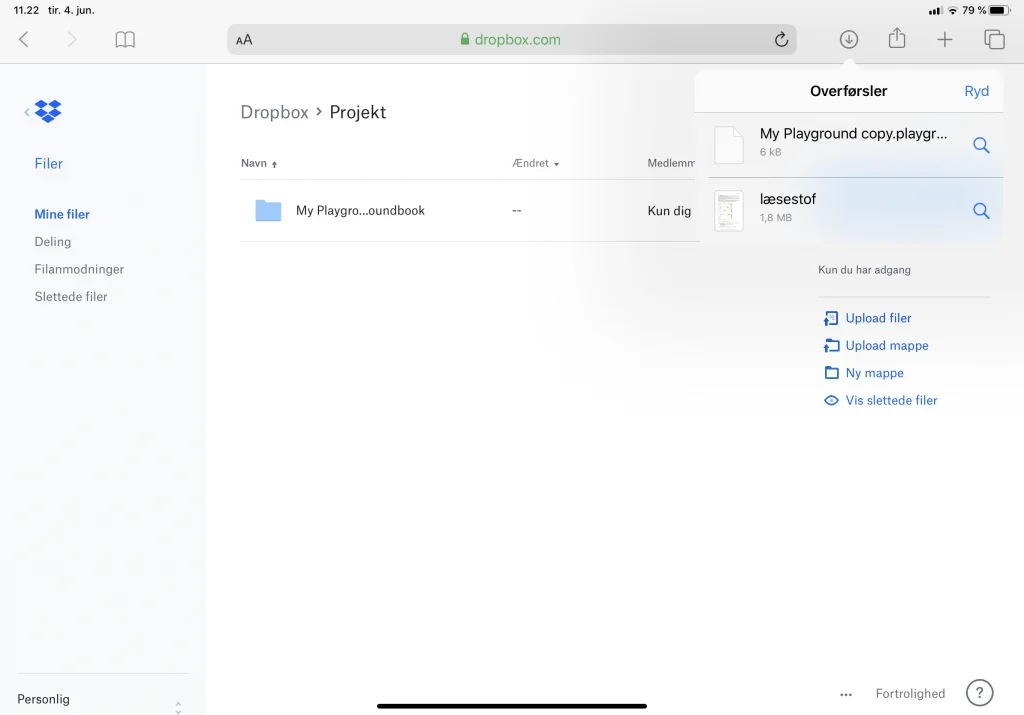1024x715 pixels.
Task: Navigate to Dropbox breadcrumb root
Action: (x=274, y=112)
